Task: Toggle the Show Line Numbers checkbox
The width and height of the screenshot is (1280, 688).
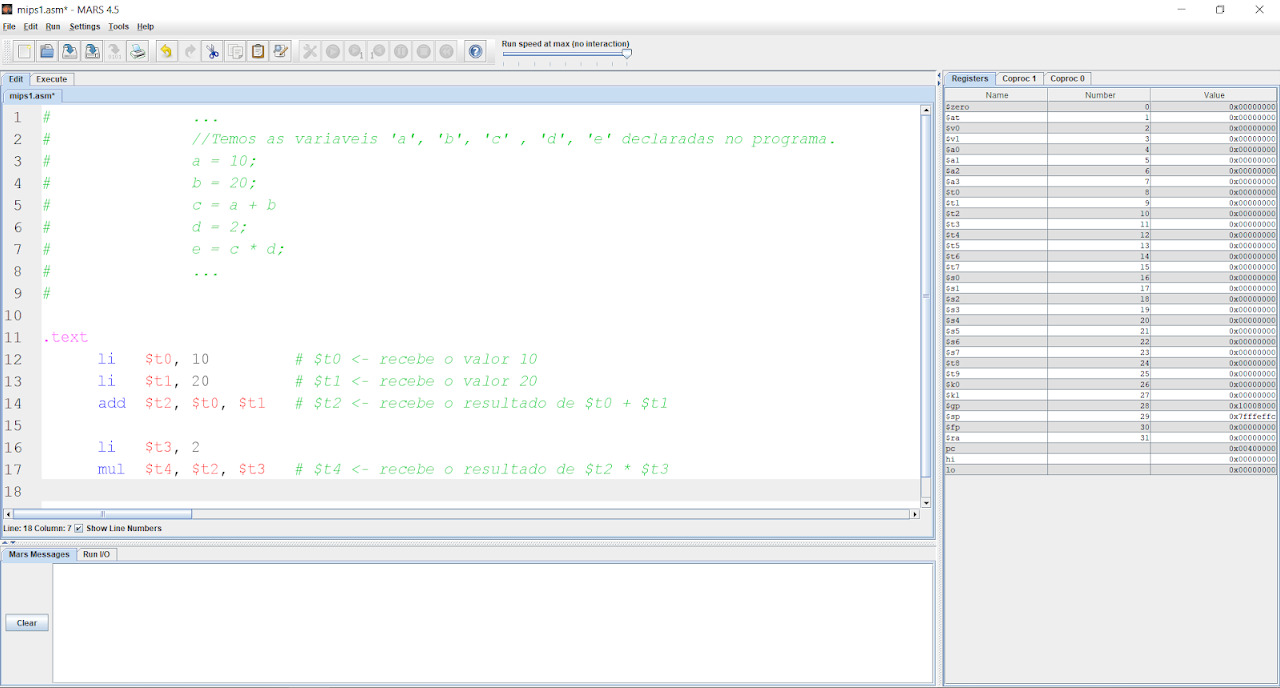Action: click(x=79, y=528)
